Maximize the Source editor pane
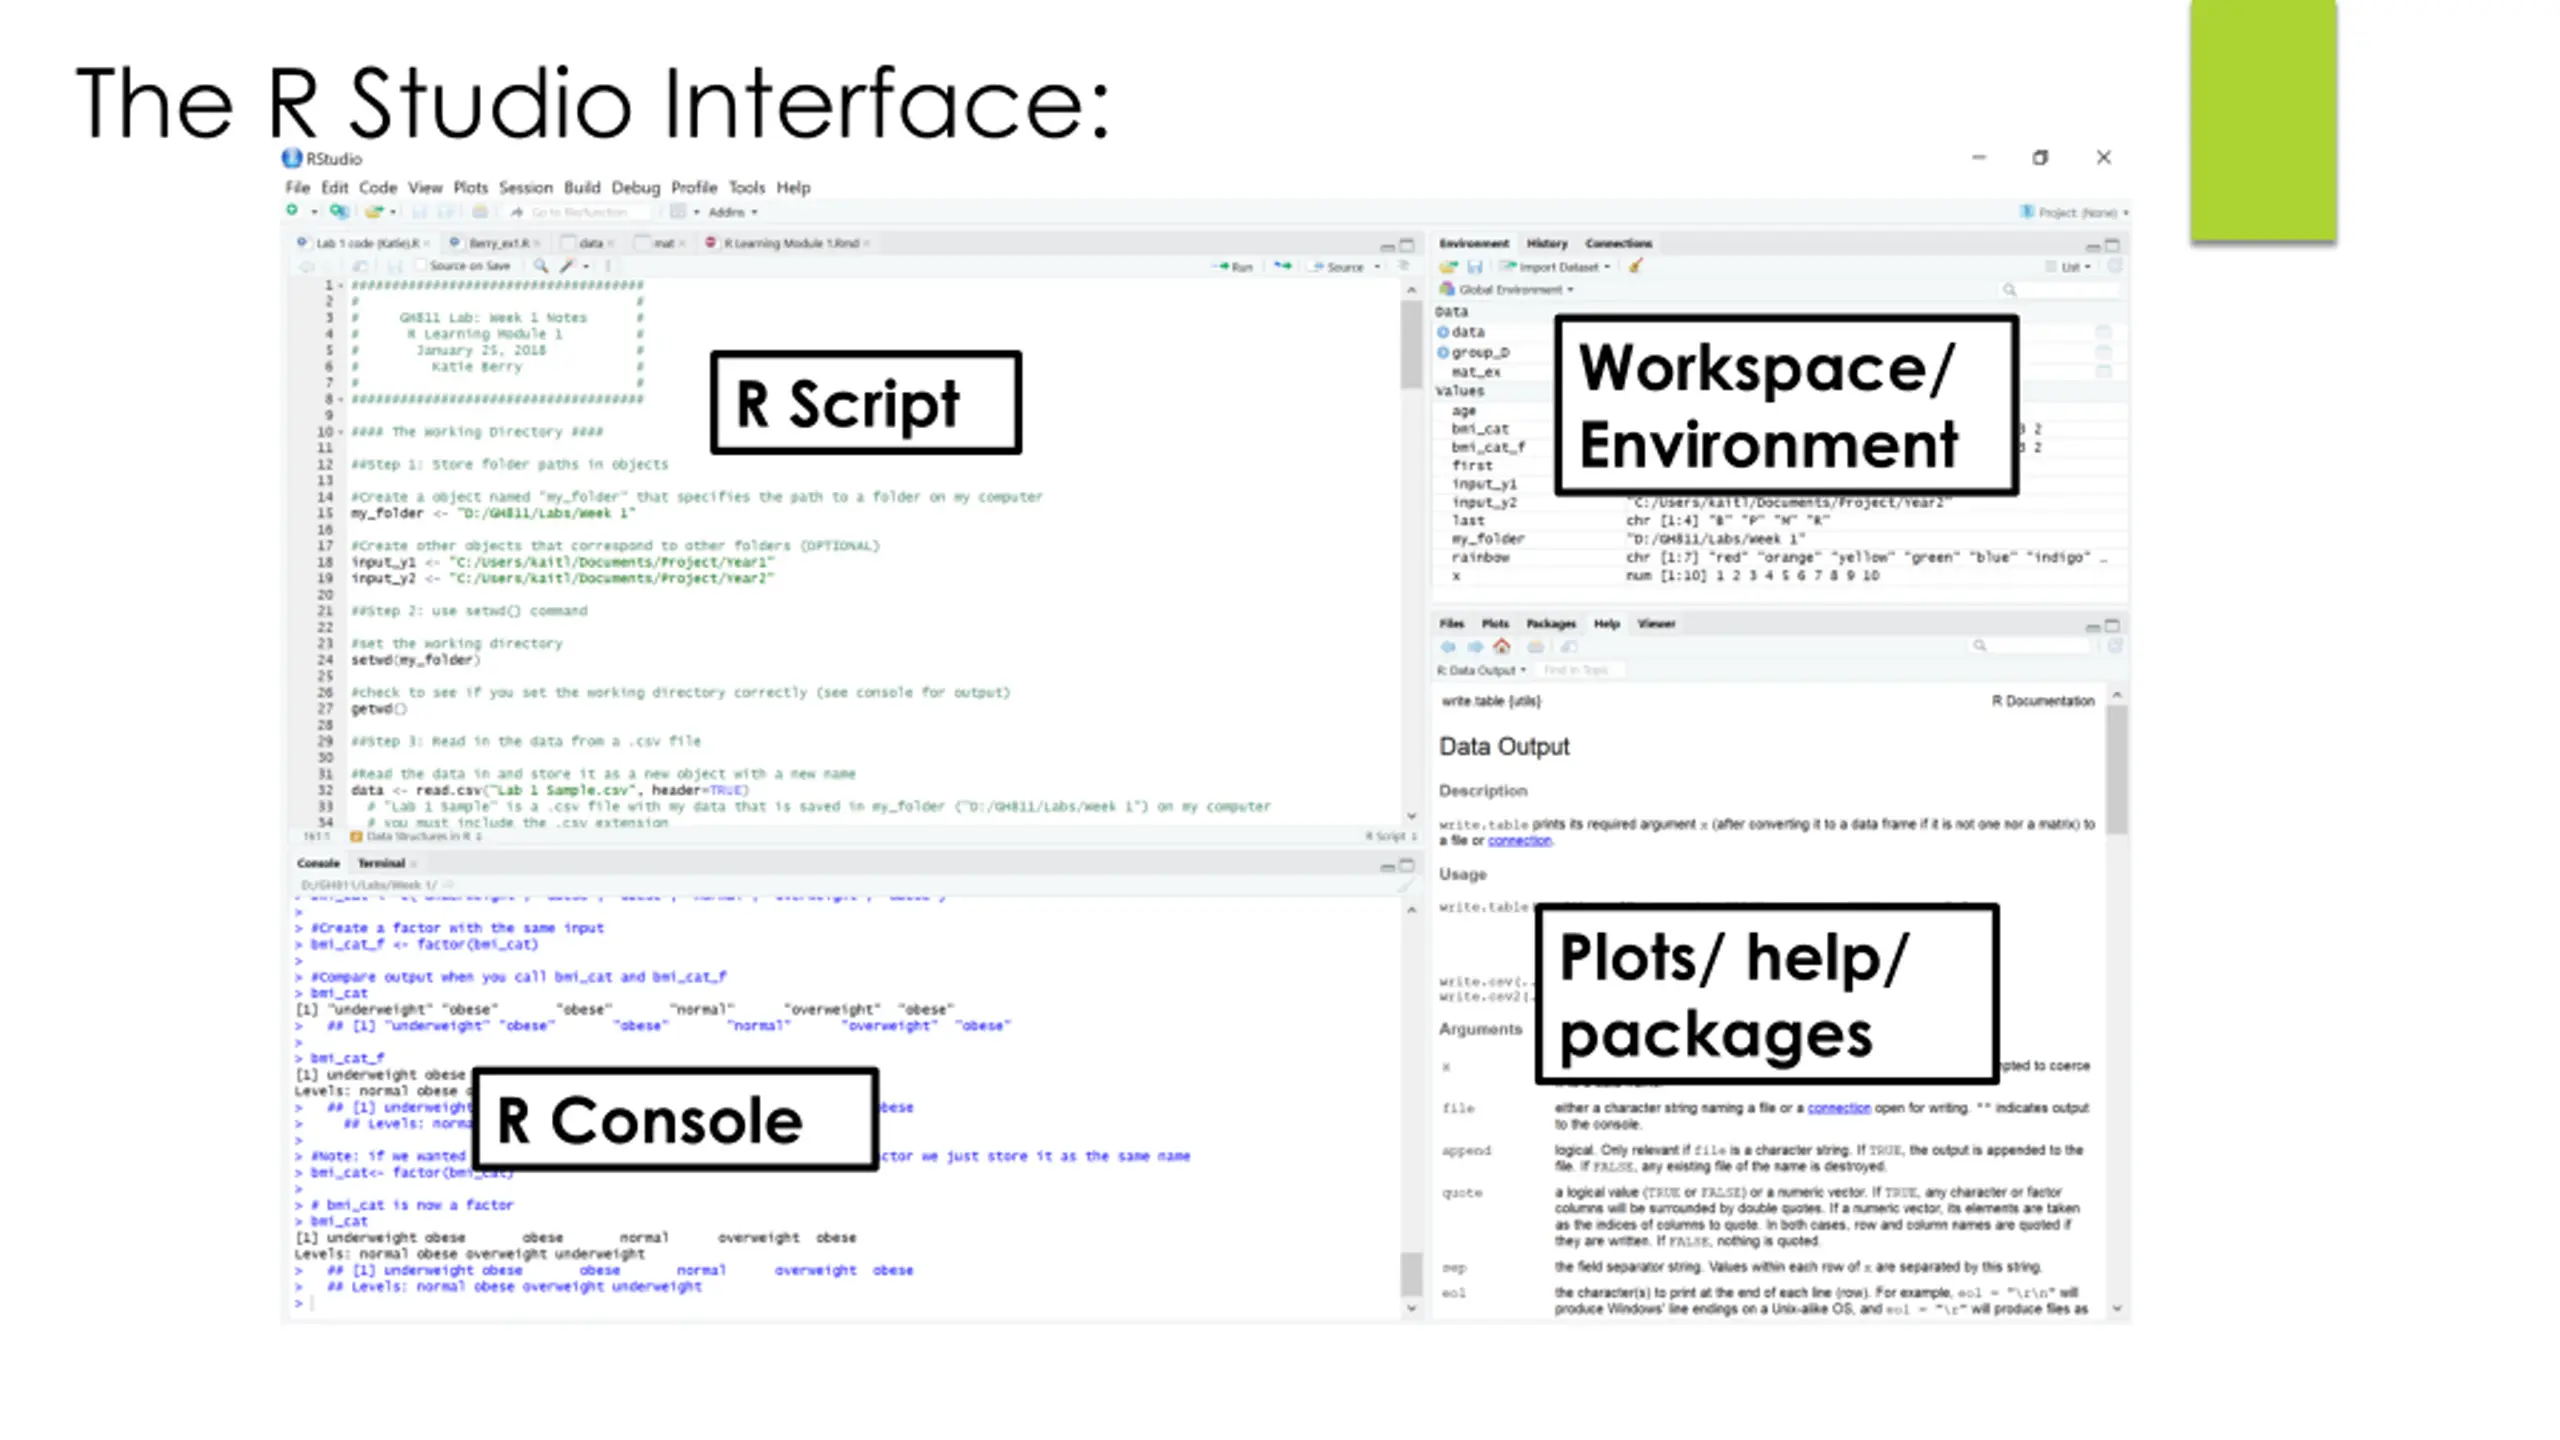This screenshot has height=1440, width=2560. pos(1407,245)
